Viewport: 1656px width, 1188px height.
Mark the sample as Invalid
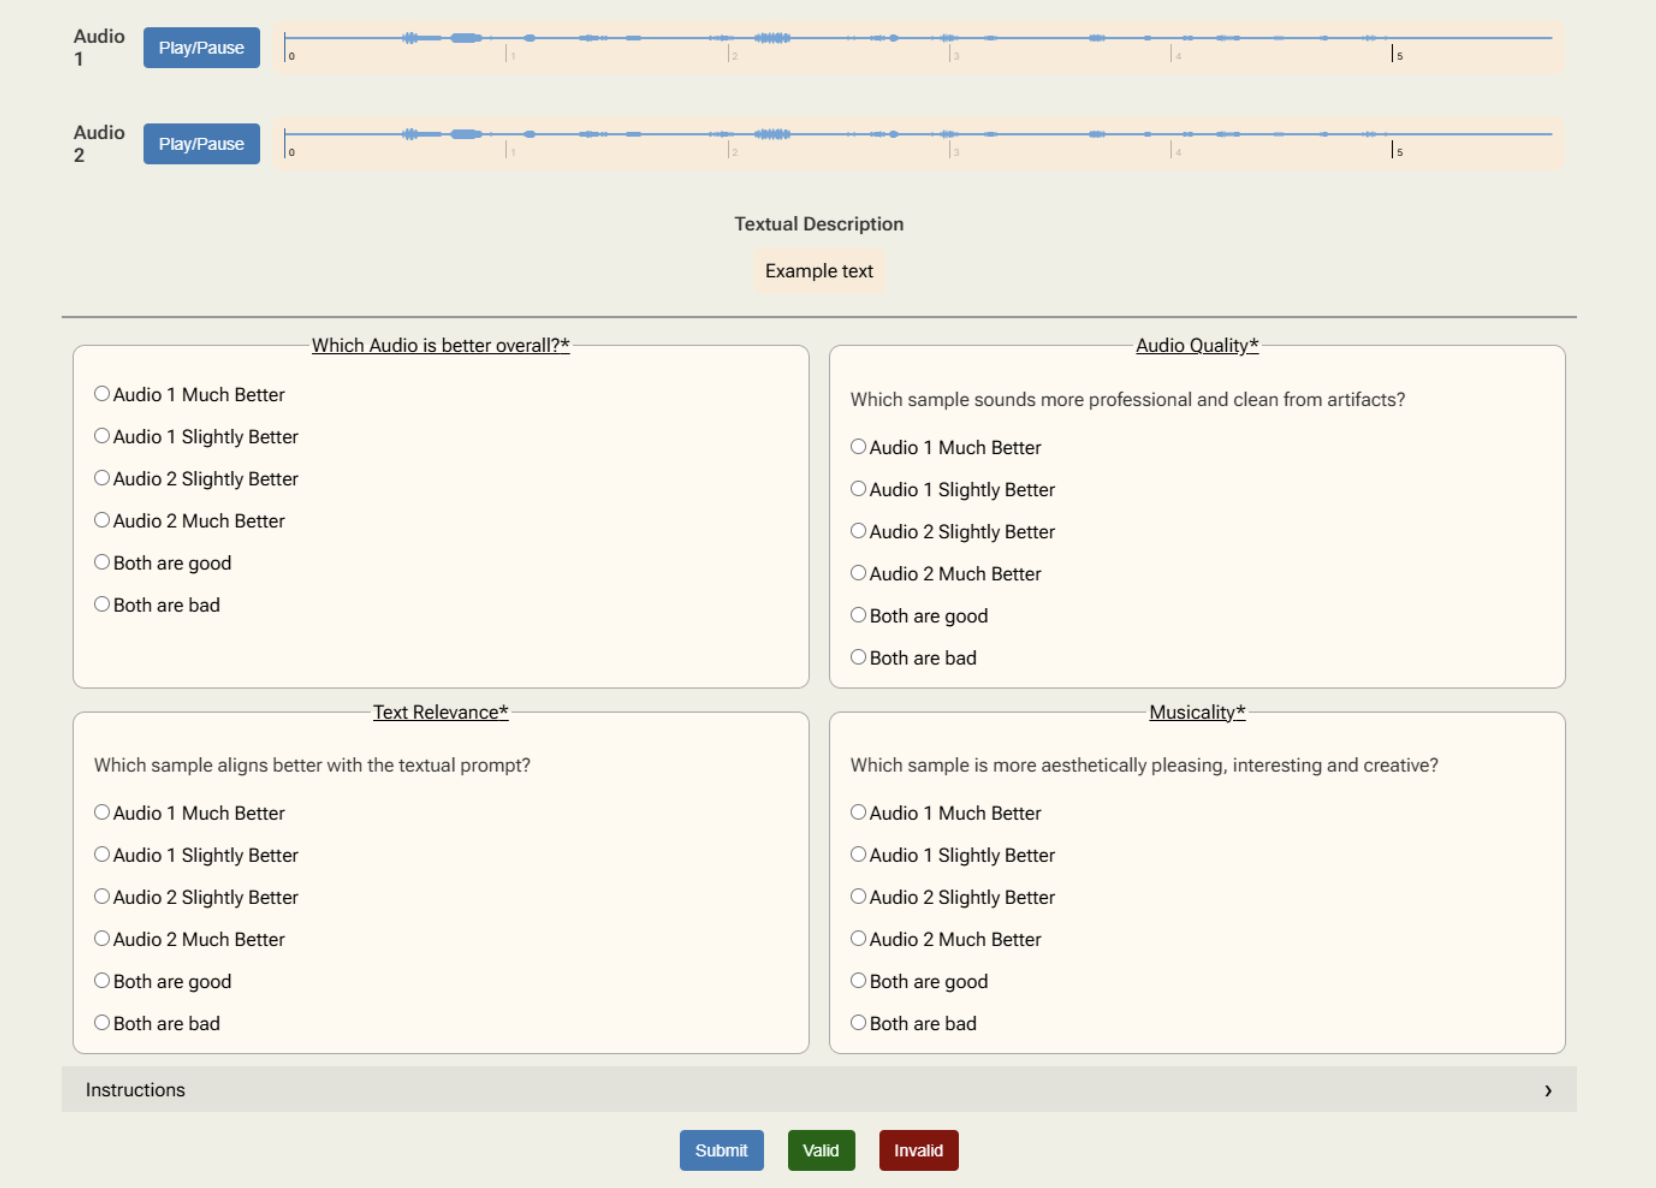918,1150
